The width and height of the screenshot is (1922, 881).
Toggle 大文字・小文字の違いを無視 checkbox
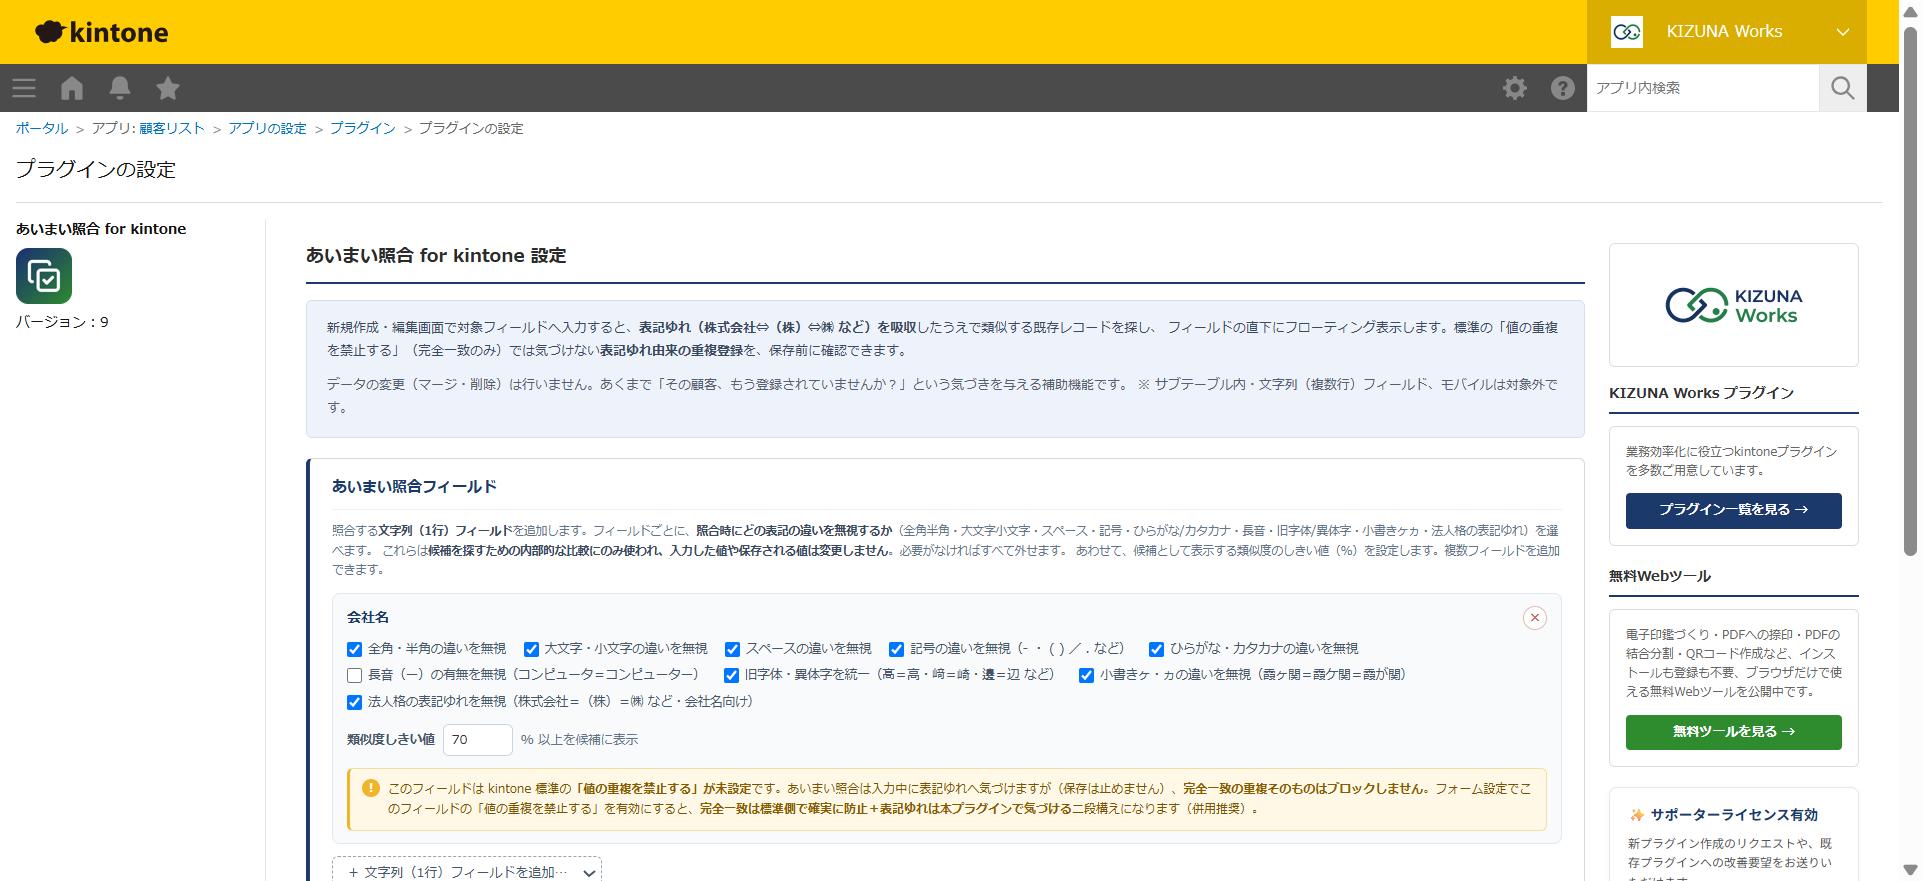531,649
